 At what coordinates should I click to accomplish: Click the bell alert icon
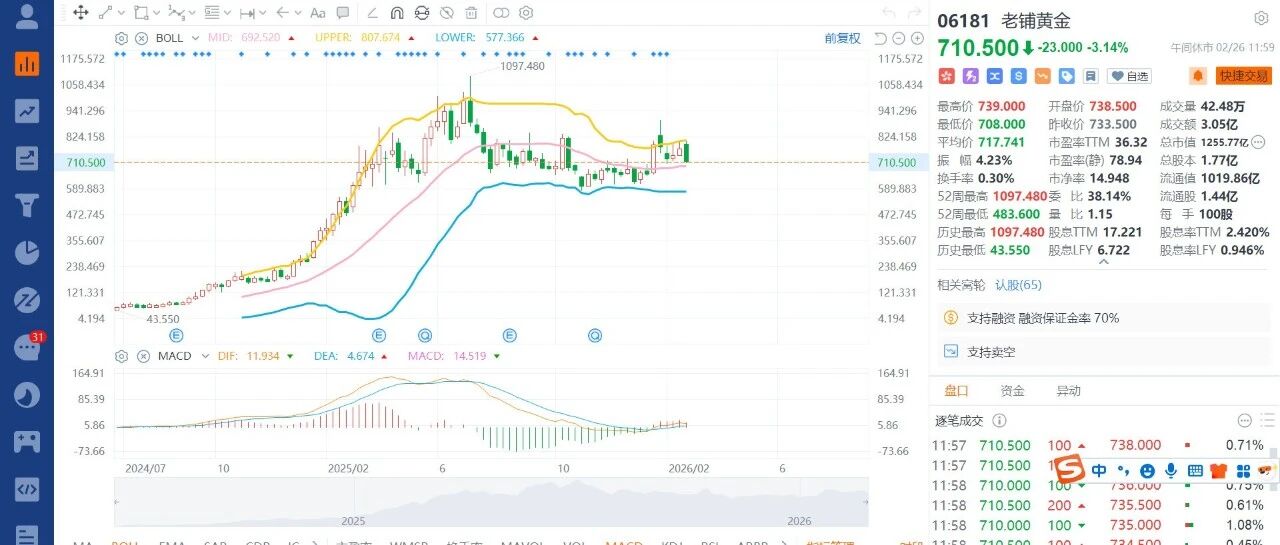coord(1197,76)
